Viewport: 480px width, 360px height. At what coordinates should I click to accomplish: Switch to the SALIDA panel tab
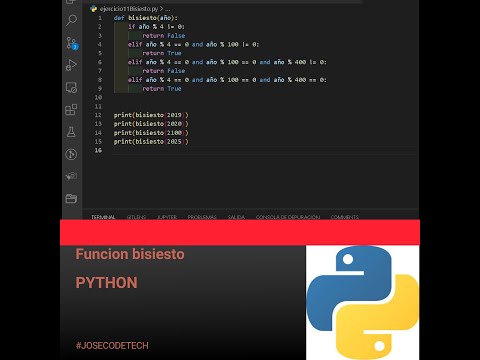coord(236,217)
